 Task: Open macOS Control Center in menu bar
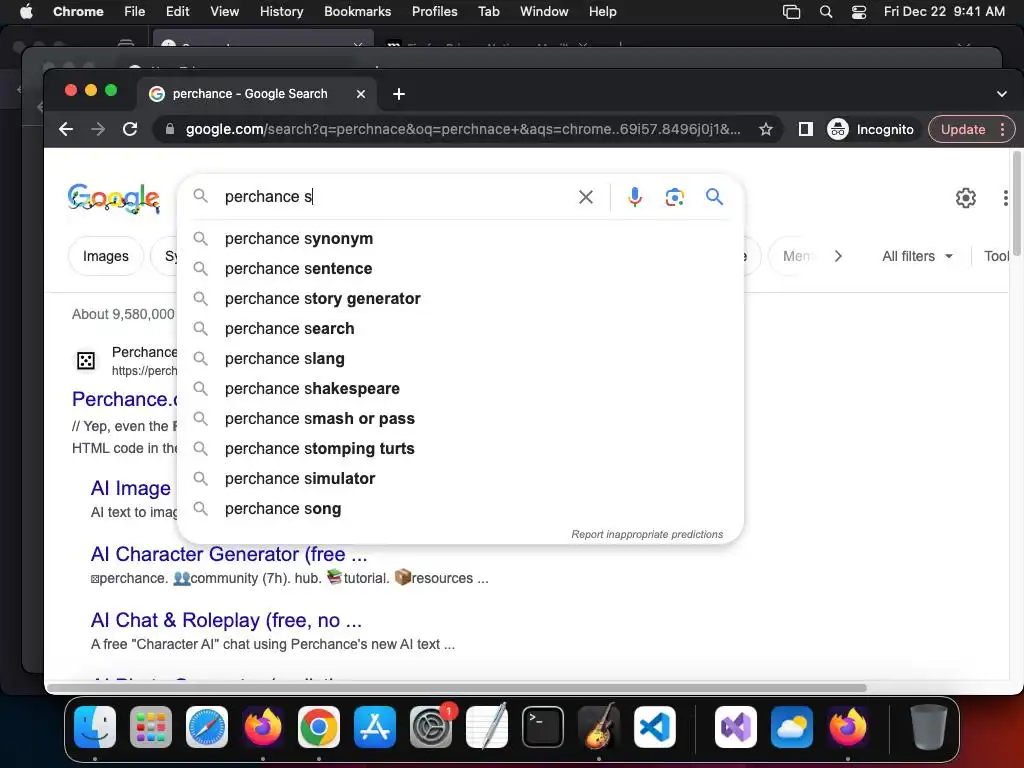click(x=859, y=12)
